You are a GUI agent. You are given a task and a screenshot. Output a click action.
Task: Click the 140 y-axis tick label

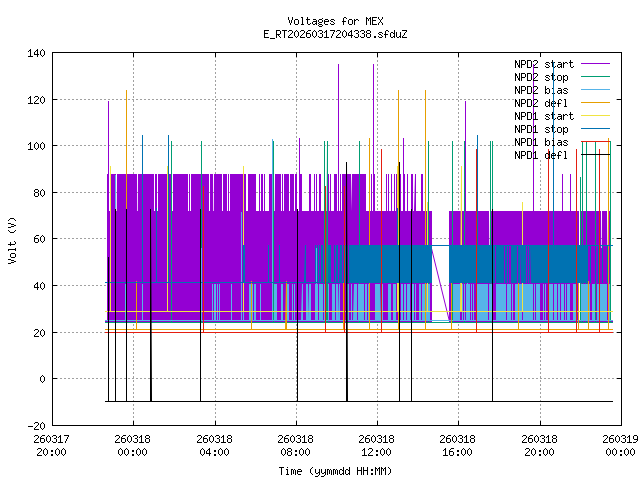tap(35, 53)
